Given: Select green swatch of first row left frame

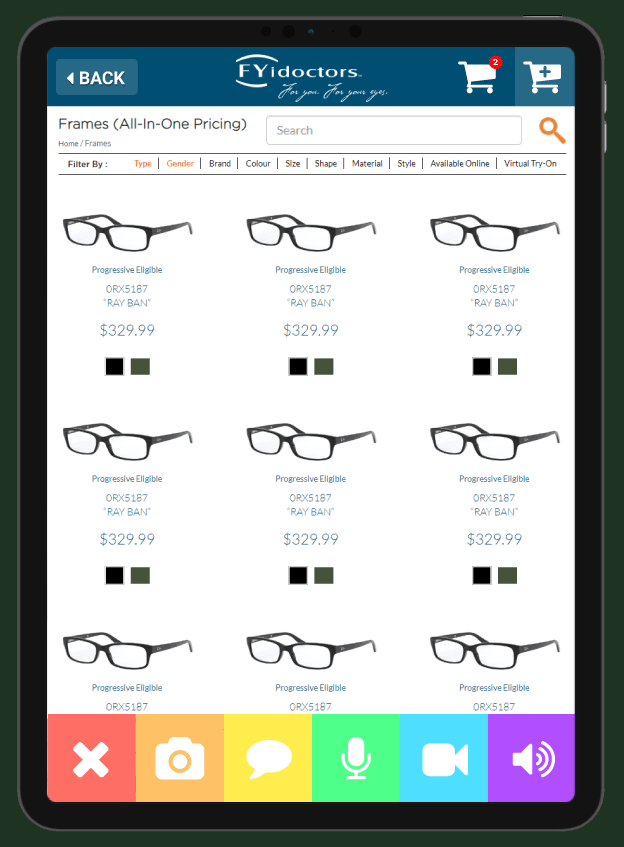Looking at the screenshot, I should point(140,367).
